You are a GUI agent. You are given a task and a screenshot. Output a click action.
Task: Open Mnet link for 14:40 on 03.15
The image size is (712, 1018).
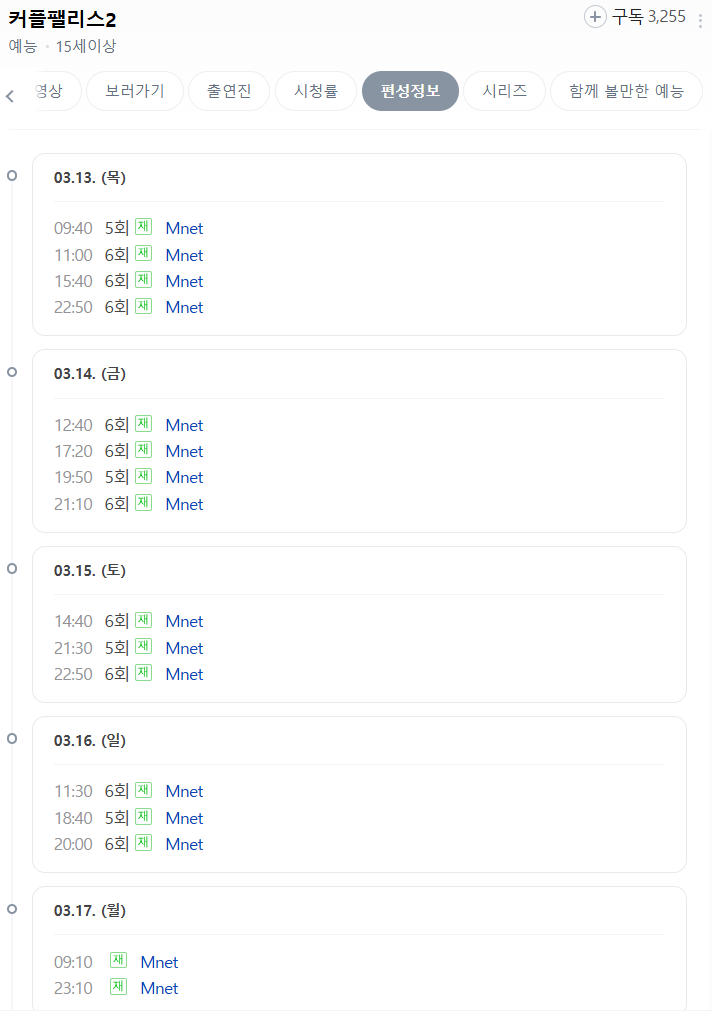click(x=184, y=621)
